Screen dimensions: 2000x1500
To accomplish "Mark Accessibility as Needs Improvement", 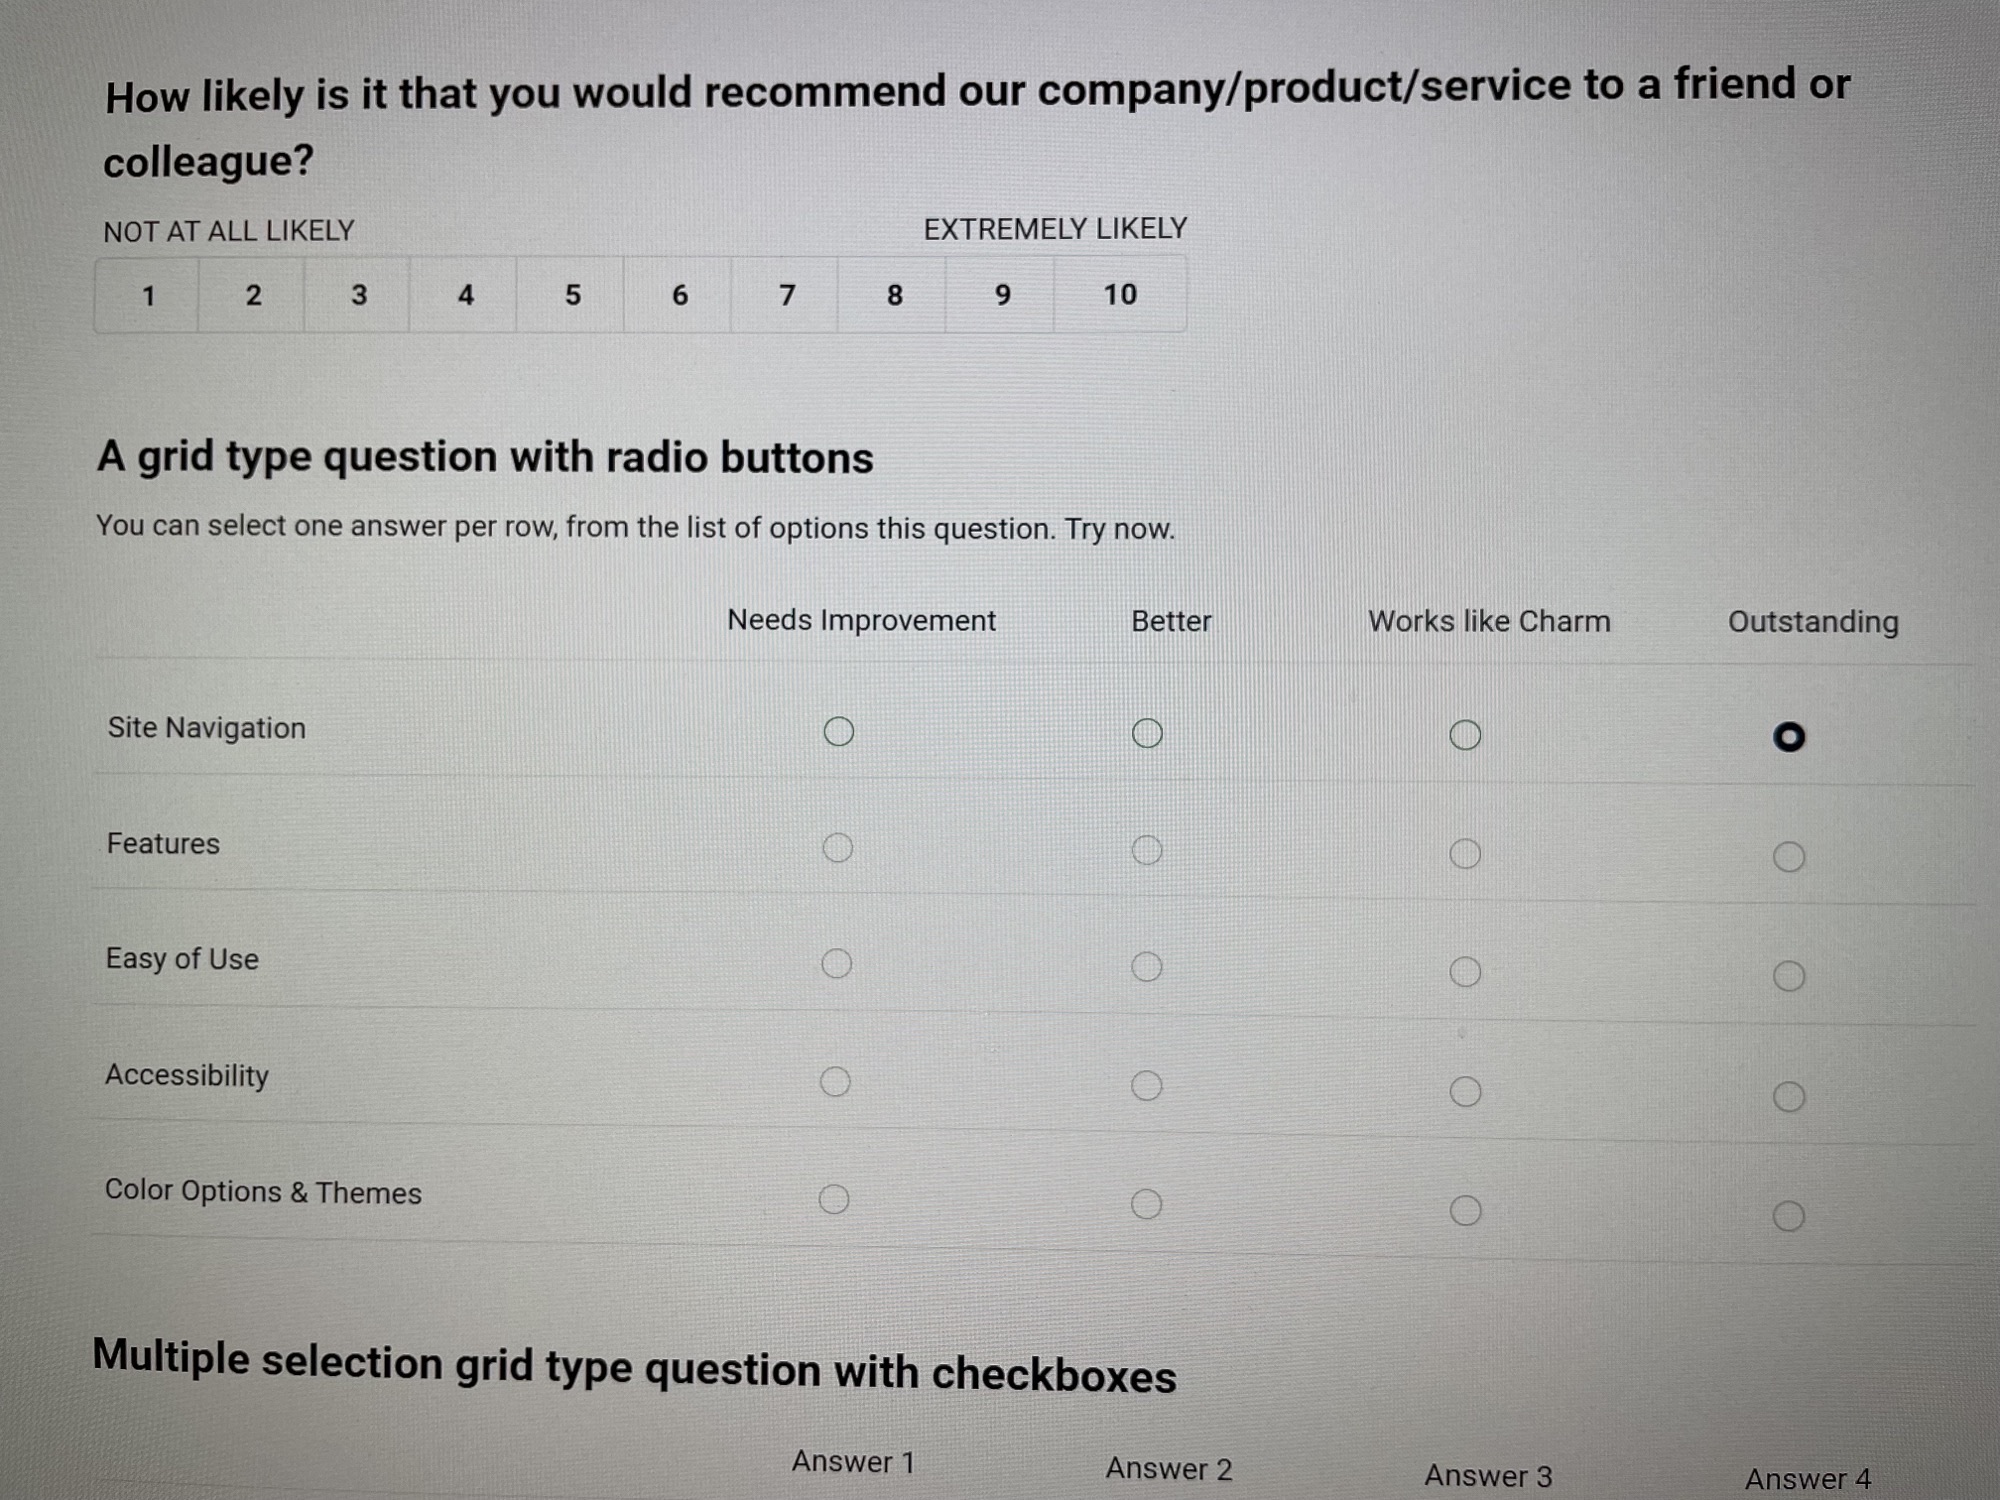I will pos(835,1082).
